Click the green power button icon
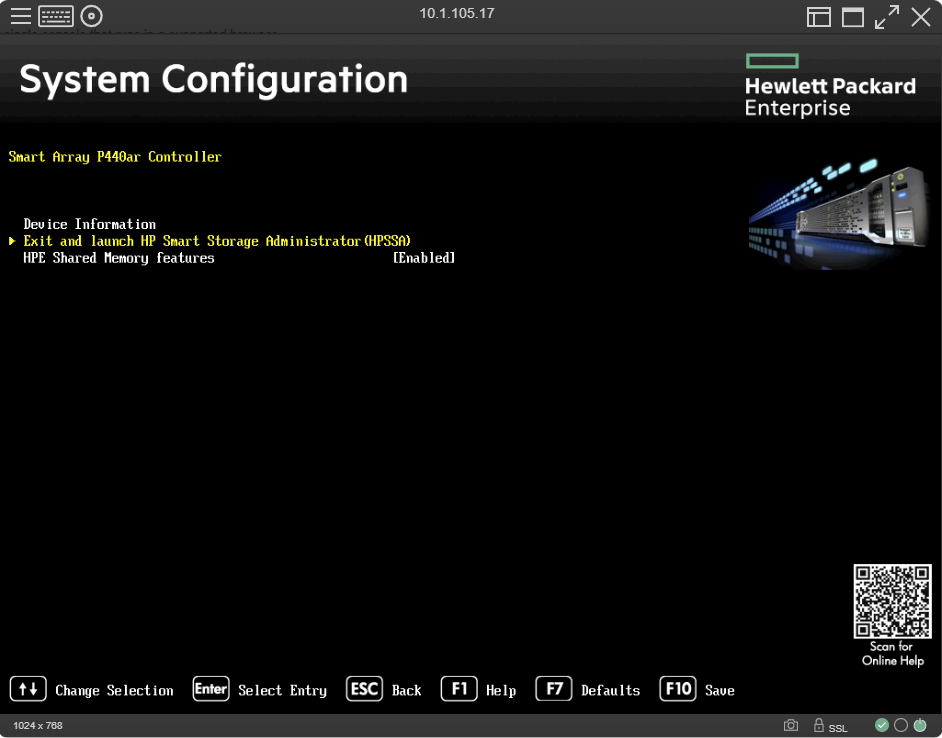Image resolution: width=942 pixels, height=738 pixels. coord(920,725)
